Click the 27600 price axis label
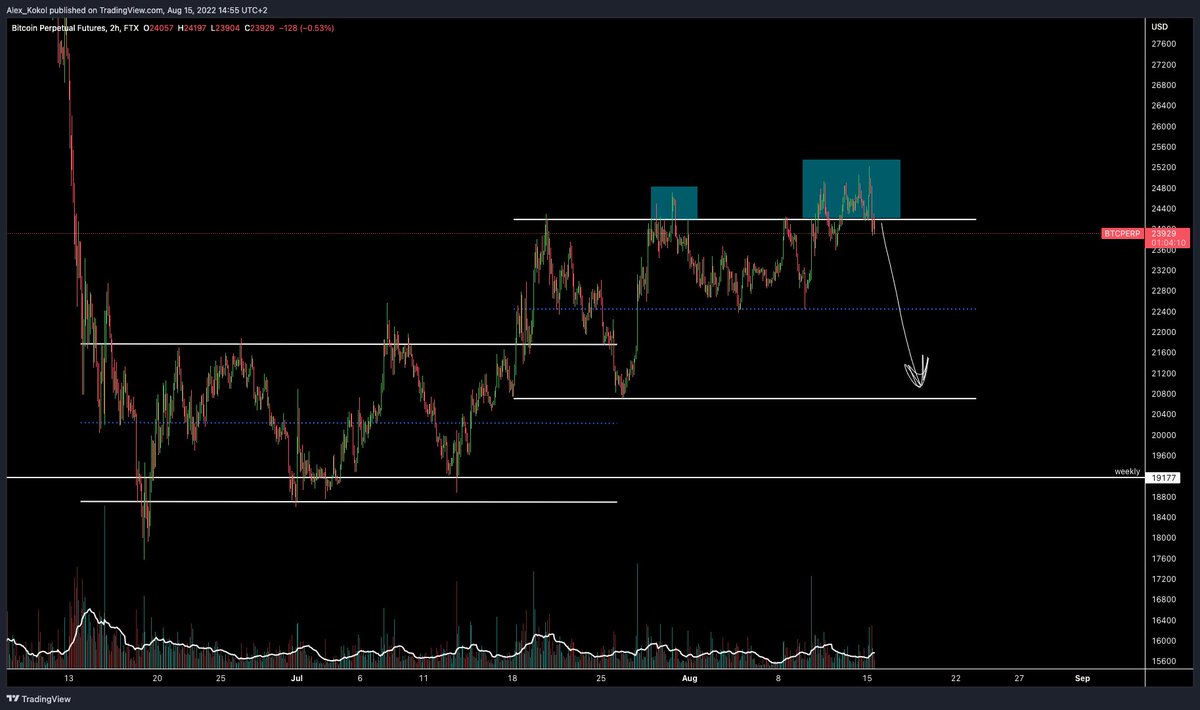Screen dimensions: 1200x710 coord(1162,44)
